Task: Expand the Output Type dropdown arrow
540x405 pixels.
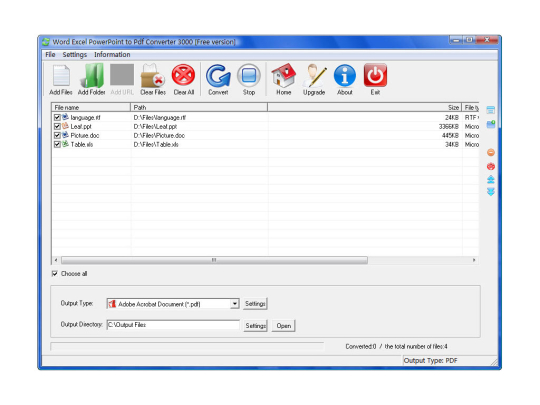Action: pos(235,304)
